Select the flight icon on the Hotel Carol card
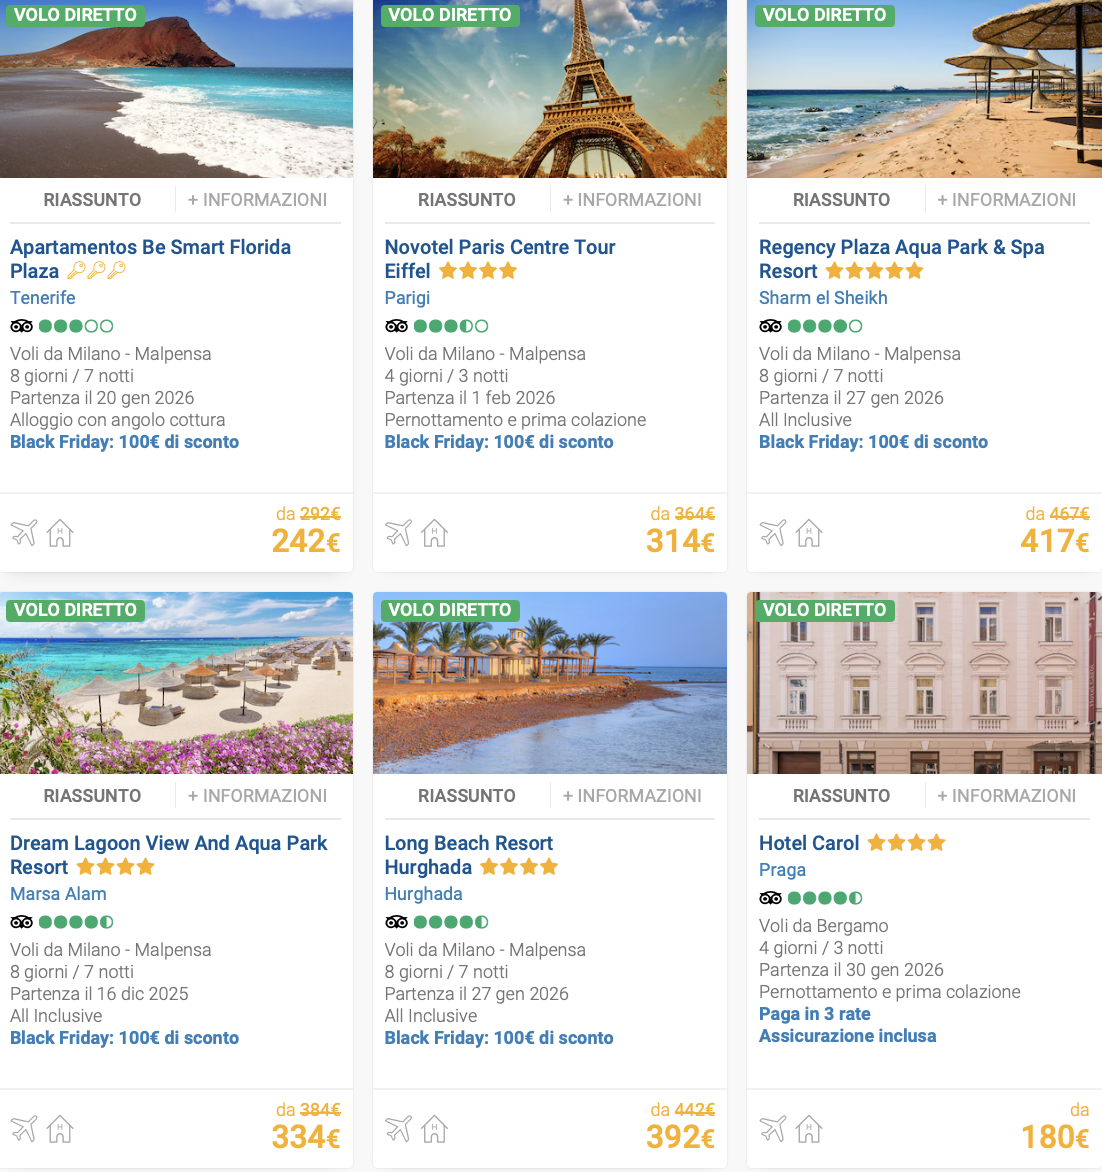This screenshot has height=1172, width=1102. [774, 1129]
